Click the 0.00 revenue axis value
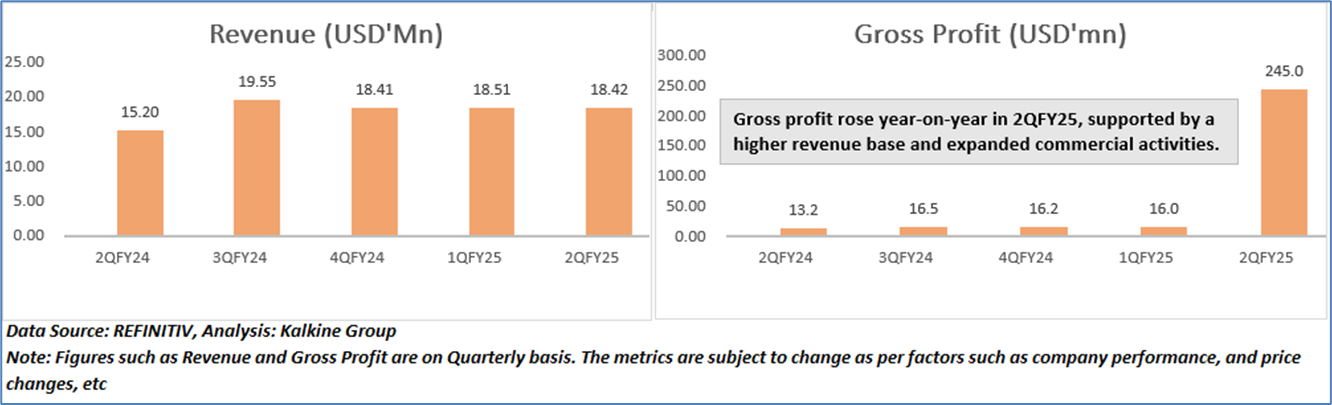 (x=29, y=236)
